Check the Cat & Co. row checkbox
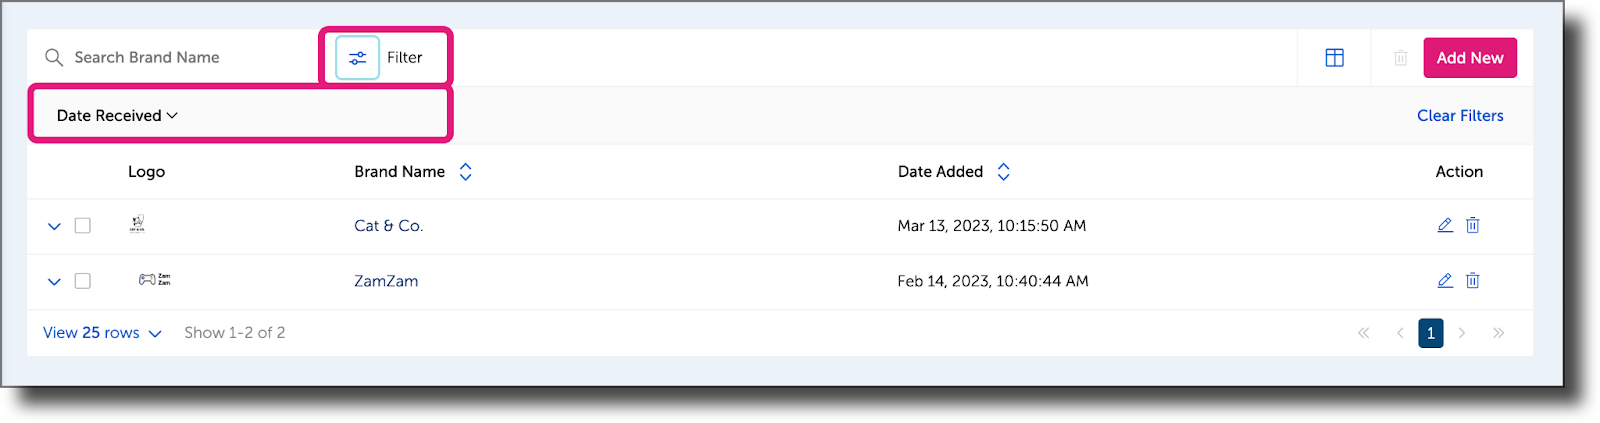 (x=83, y=226)
